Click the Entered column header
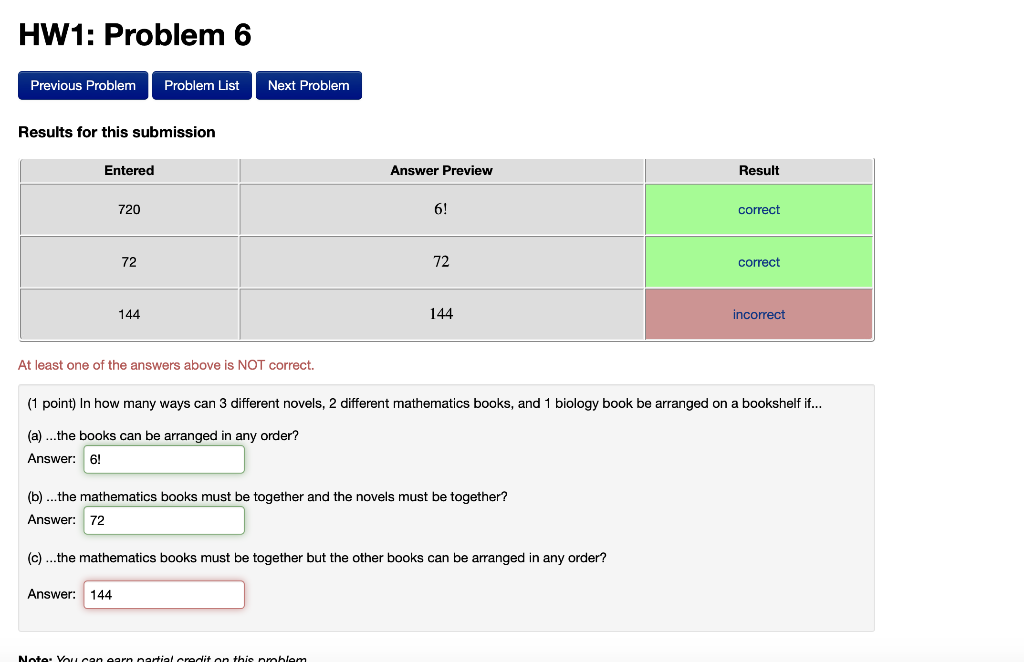 click(128, 170)
